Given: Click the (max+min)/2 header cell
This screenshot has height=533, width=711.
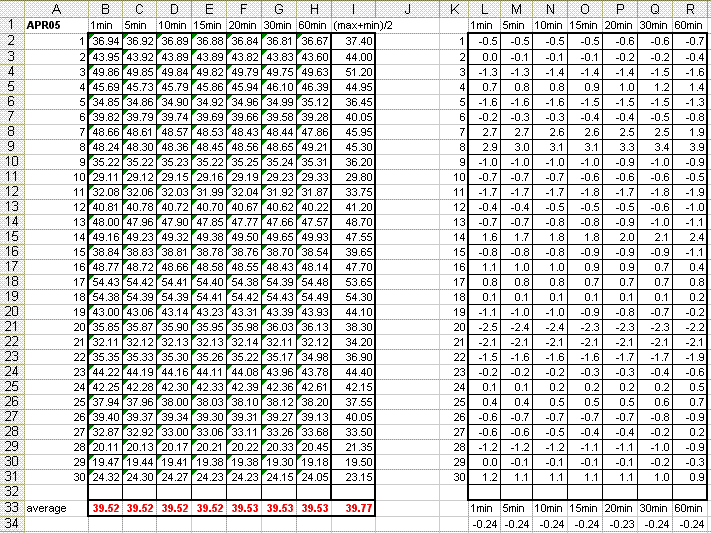Looking at the screenshot, I should pos(363,25).
